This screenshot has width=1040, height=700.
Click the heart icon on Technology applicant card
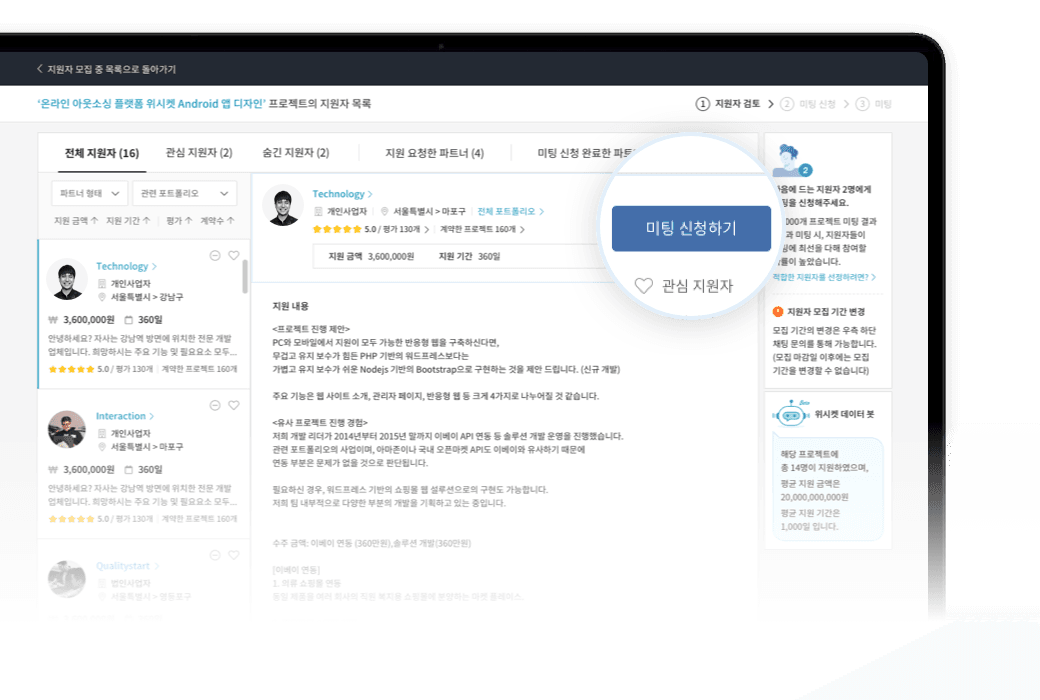234,255
